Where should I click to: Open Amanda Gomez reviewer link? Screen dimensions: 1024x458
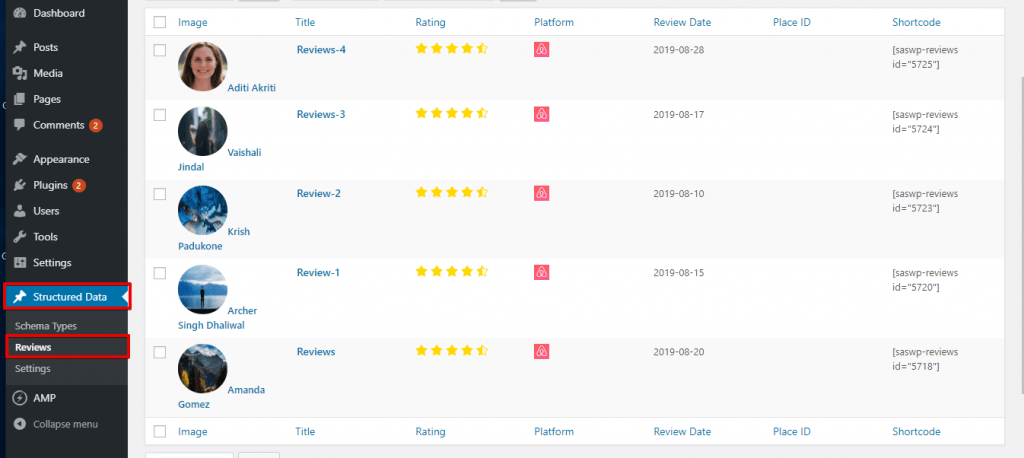221,397
